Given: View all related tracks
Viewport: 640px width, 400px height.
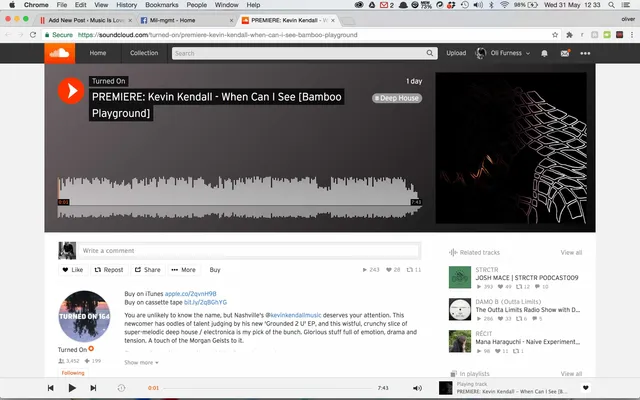Looking at the screenshot, I should (571, 252).
